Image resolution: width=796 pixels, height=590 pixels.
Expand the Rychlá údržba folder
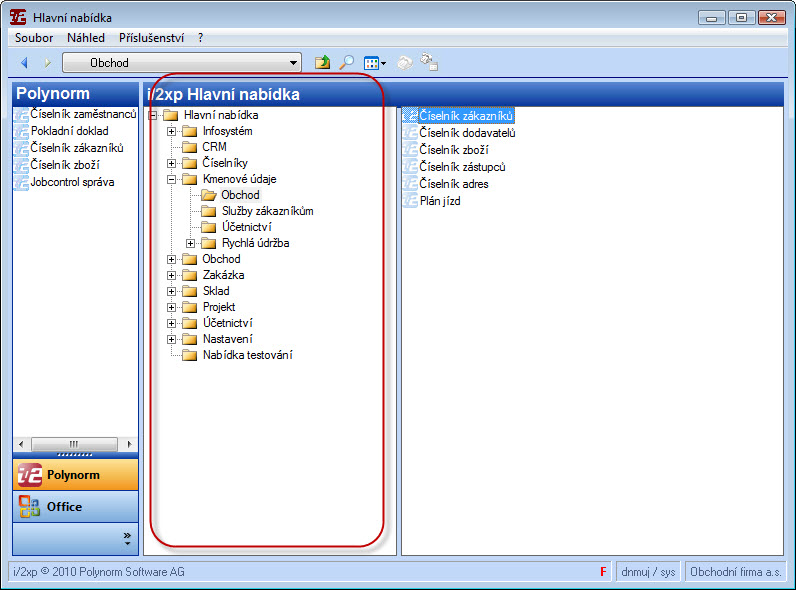point(190,243)
